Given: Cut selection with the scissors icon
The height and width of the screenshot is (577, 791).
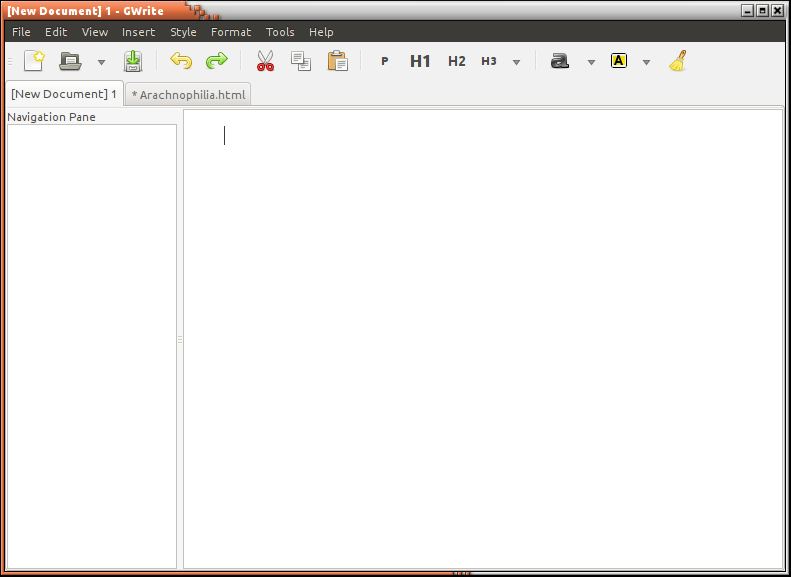Looking at the screenshot, I should pyautogui.click(x=265, y=61).
